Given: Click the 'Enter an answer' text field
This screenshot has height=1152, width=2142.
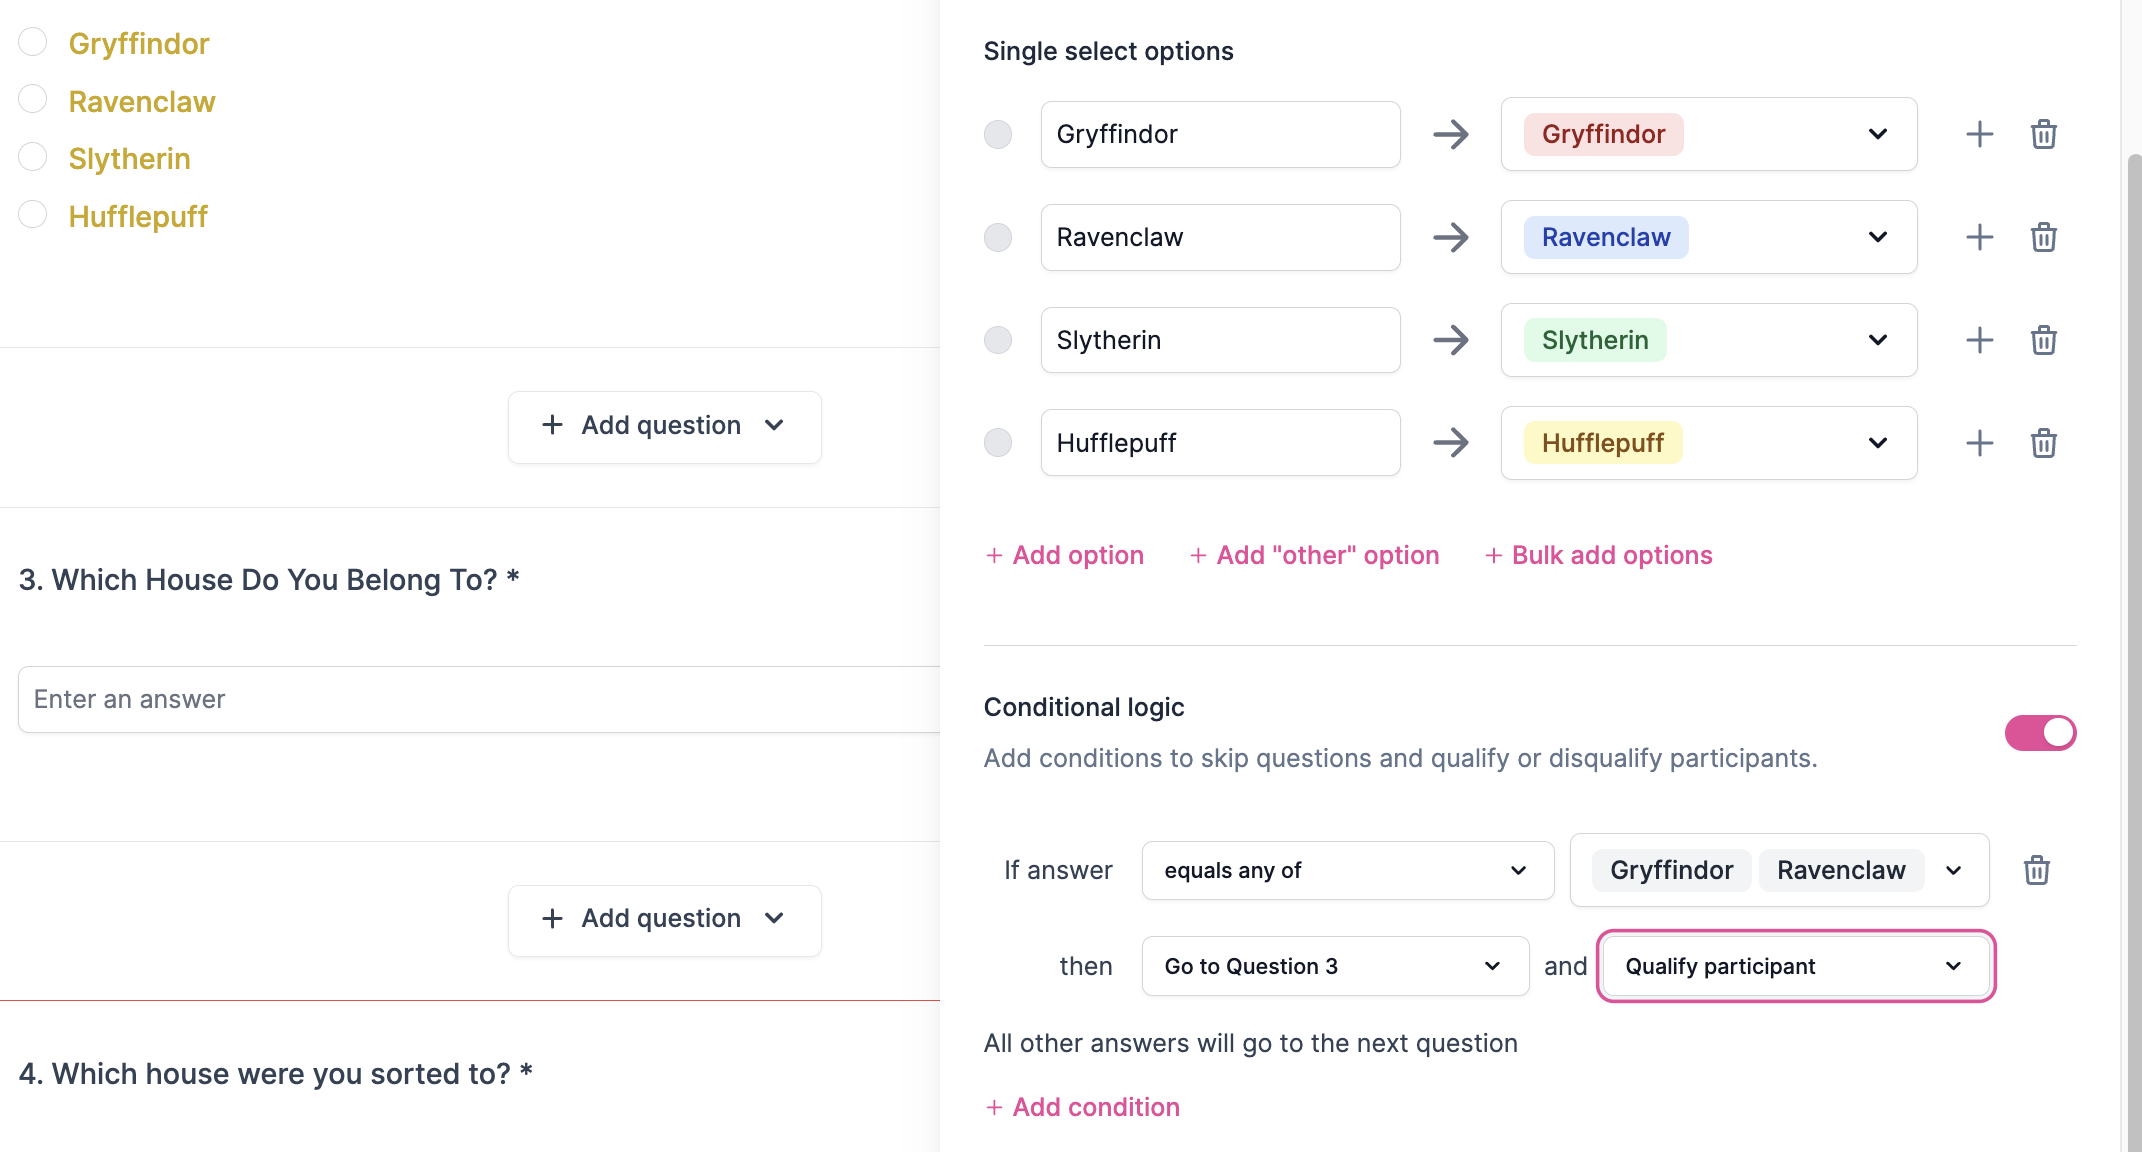Looking at the screenshot, I should (478, 699).
